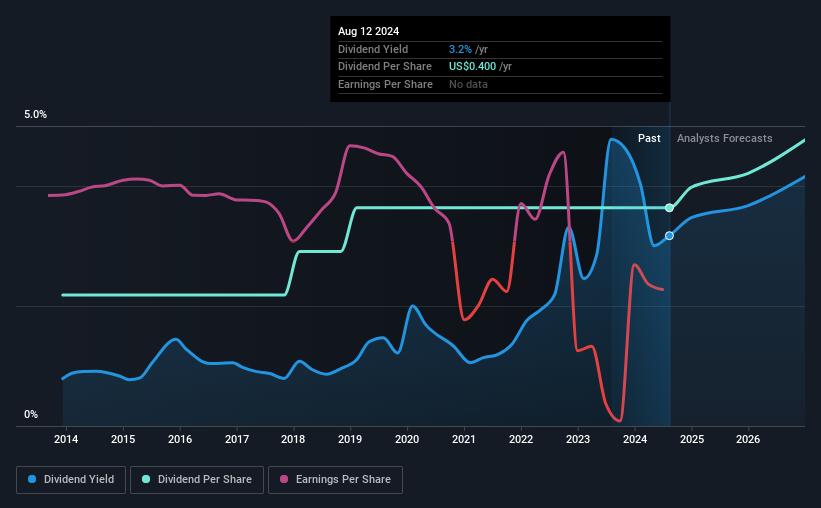The width and height of the screenshot is (821, 508).
Task: Toggle the Dividend Per Share legend series
Action: [x=197, y=480]
